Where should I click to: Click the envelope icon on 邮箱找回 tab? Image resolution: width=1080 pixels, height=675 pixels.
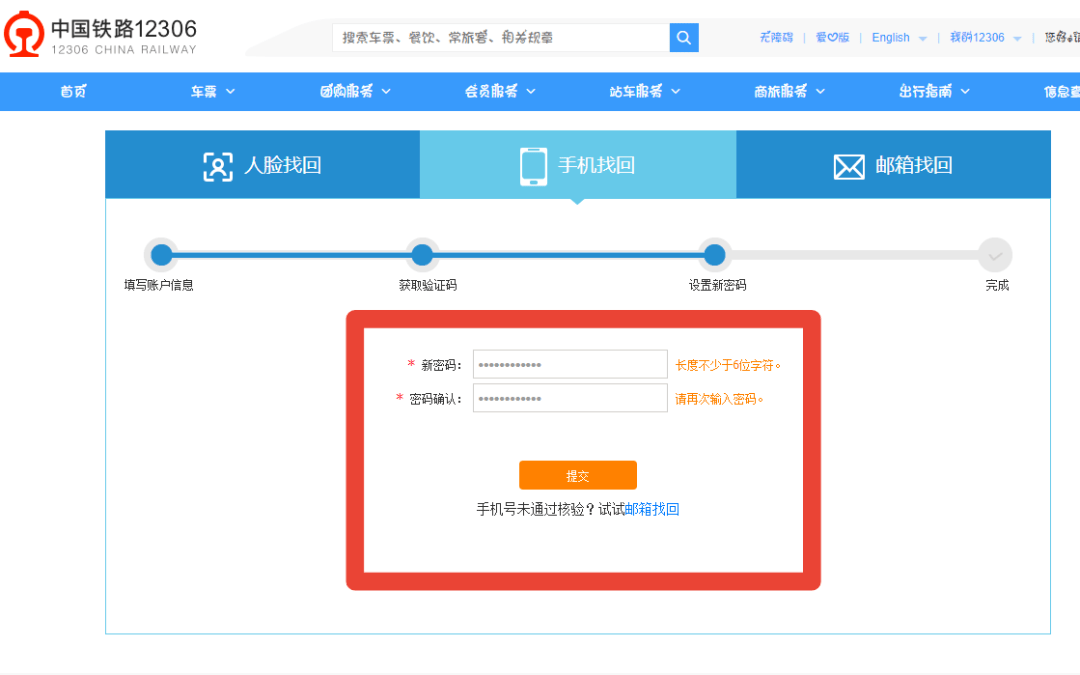(x=849, y=166)
